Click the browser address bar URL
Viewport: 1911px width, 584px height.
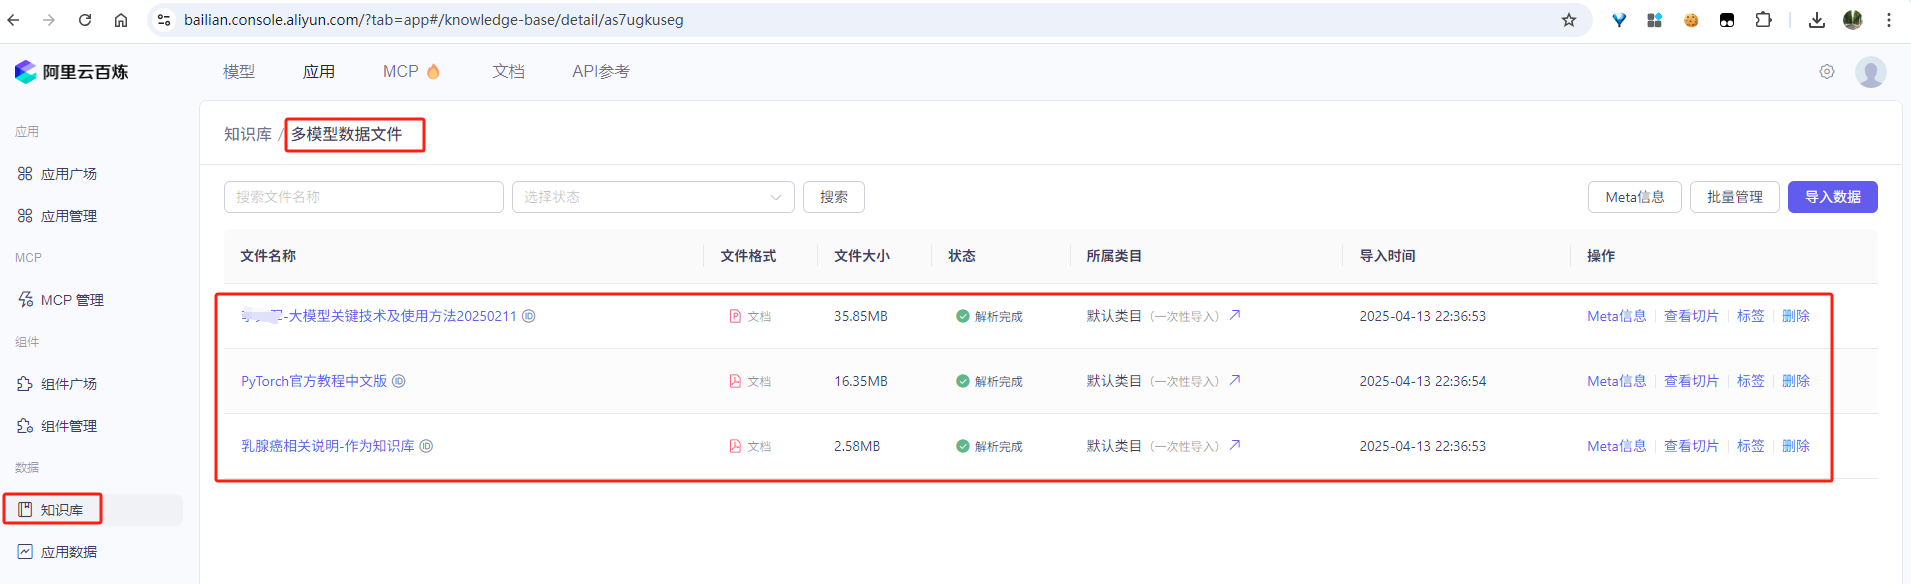click(434, 20)
